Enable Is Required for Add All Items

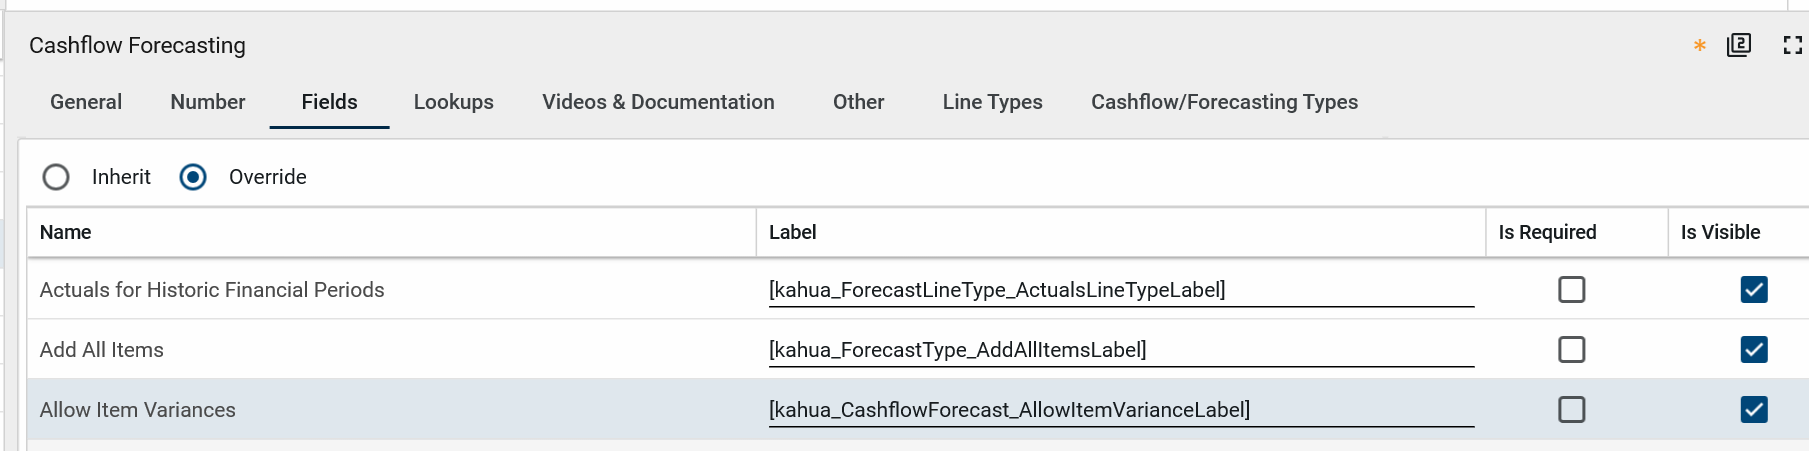tap(1571, 350)
